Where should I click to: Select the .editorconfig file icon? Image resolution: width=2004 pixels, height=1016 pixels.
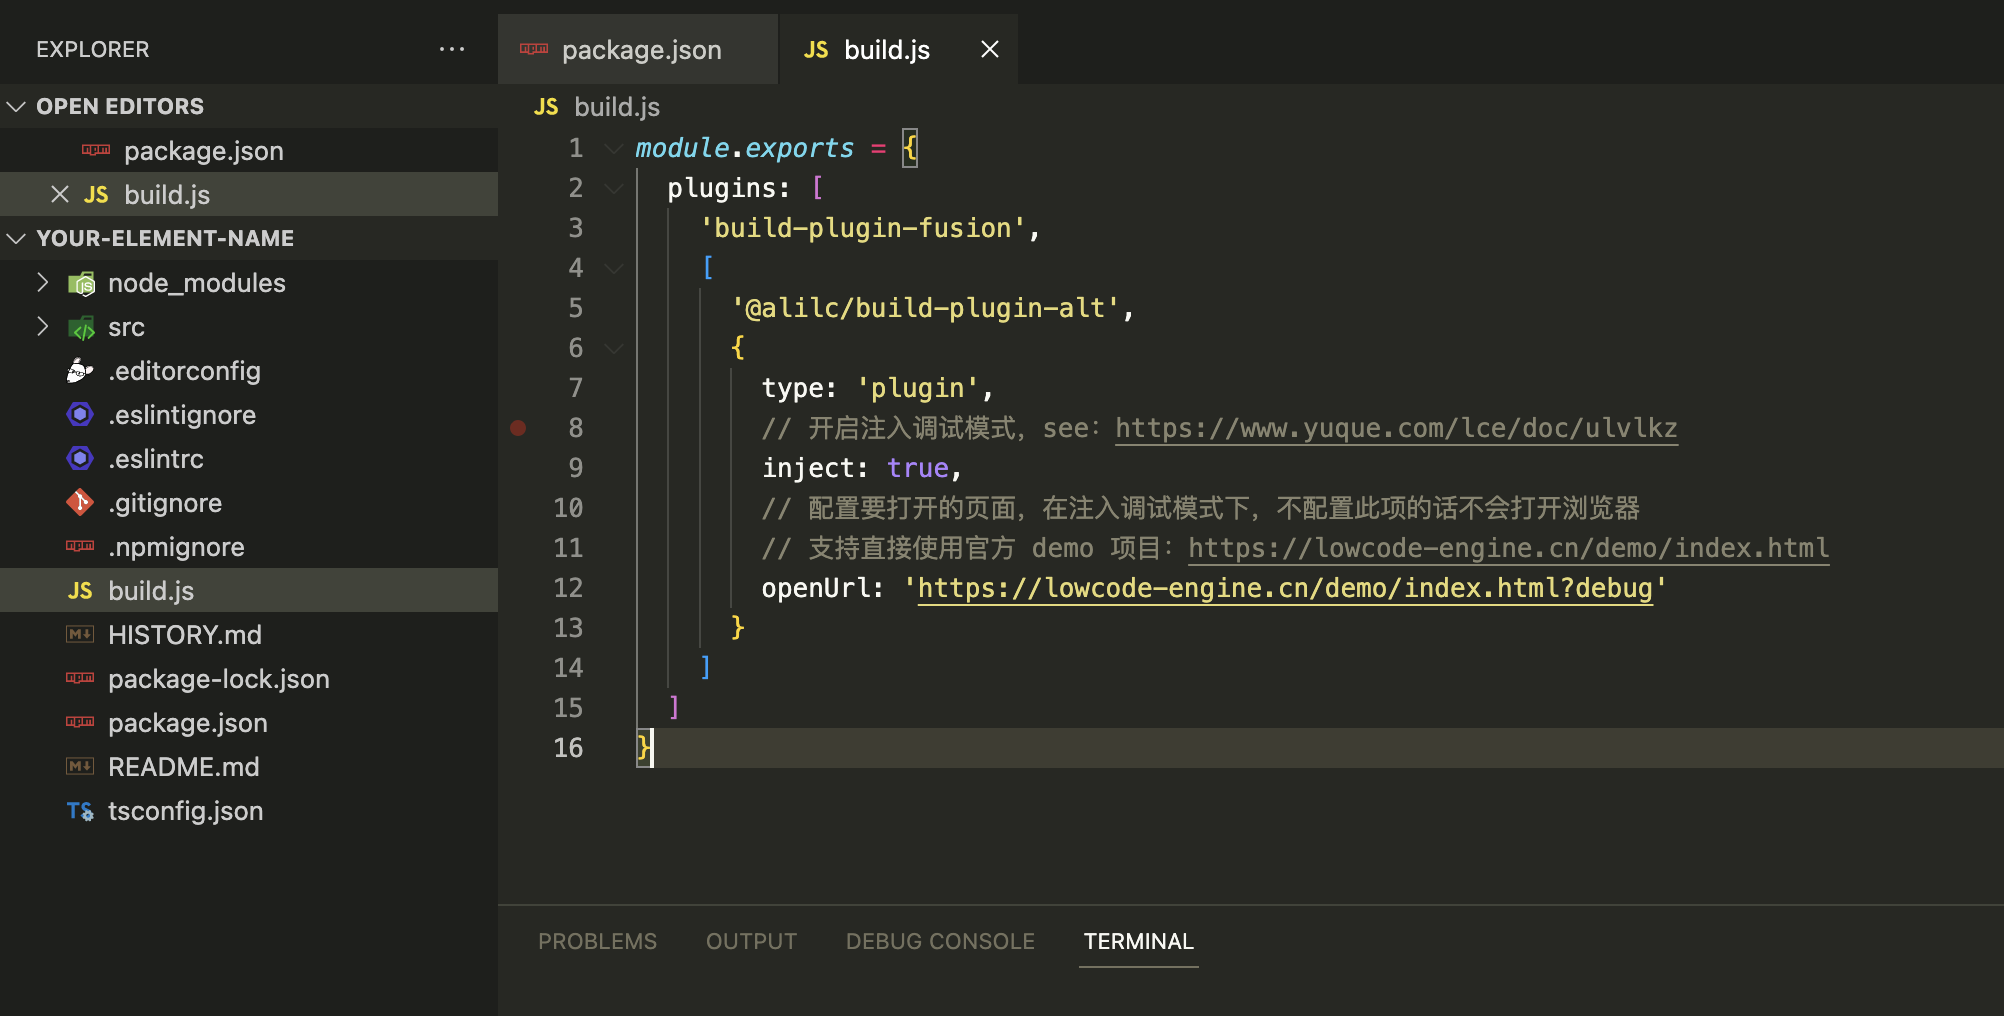click(x=79, y=370)
